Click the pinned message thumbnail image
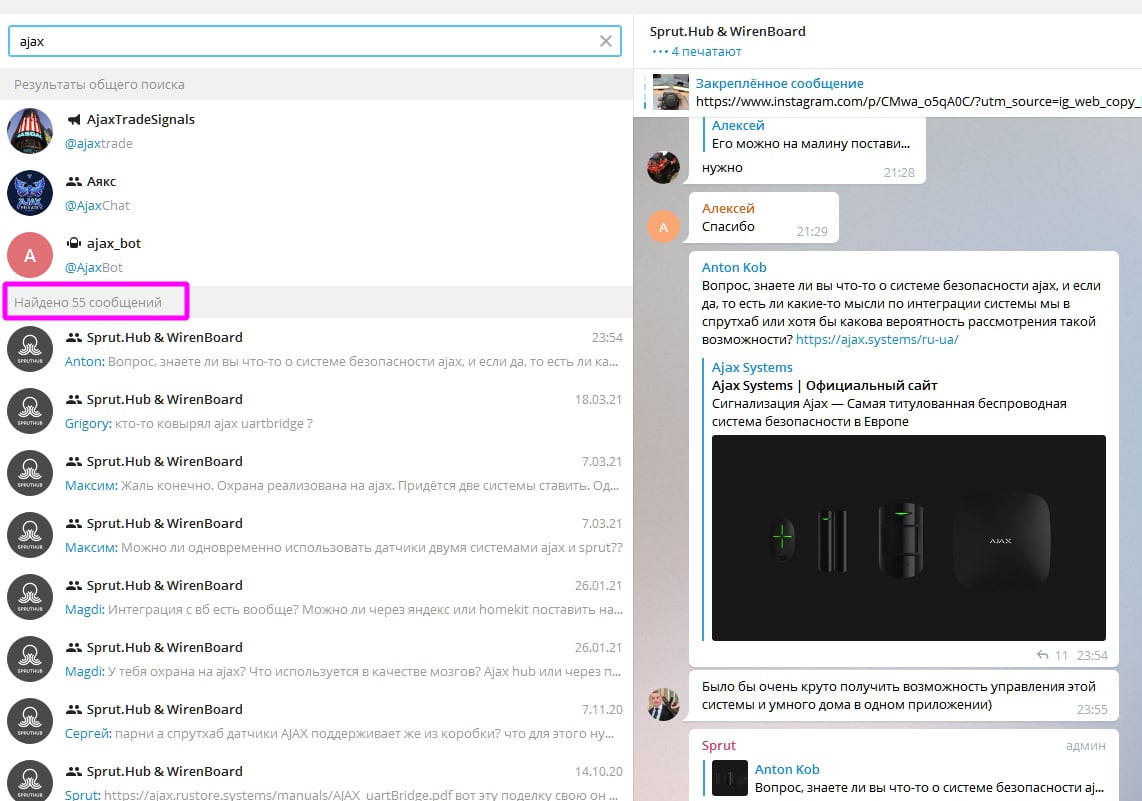This screenshot has width=1142, height=801. click(671, 92)
